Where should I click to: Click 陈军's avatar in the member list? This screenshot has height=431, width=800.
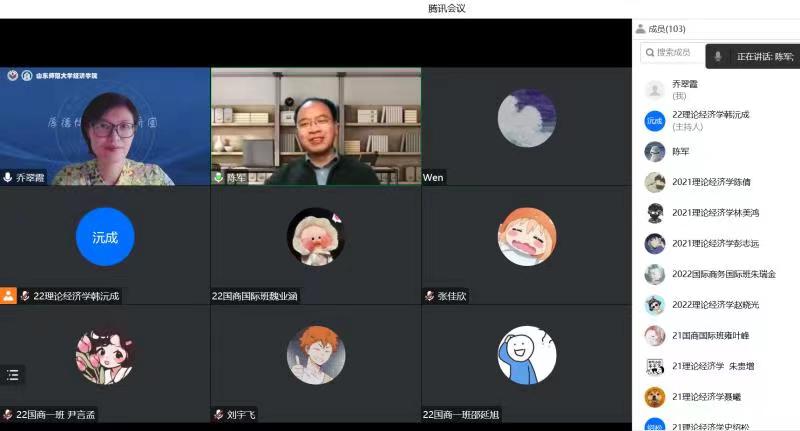point(655,151)
